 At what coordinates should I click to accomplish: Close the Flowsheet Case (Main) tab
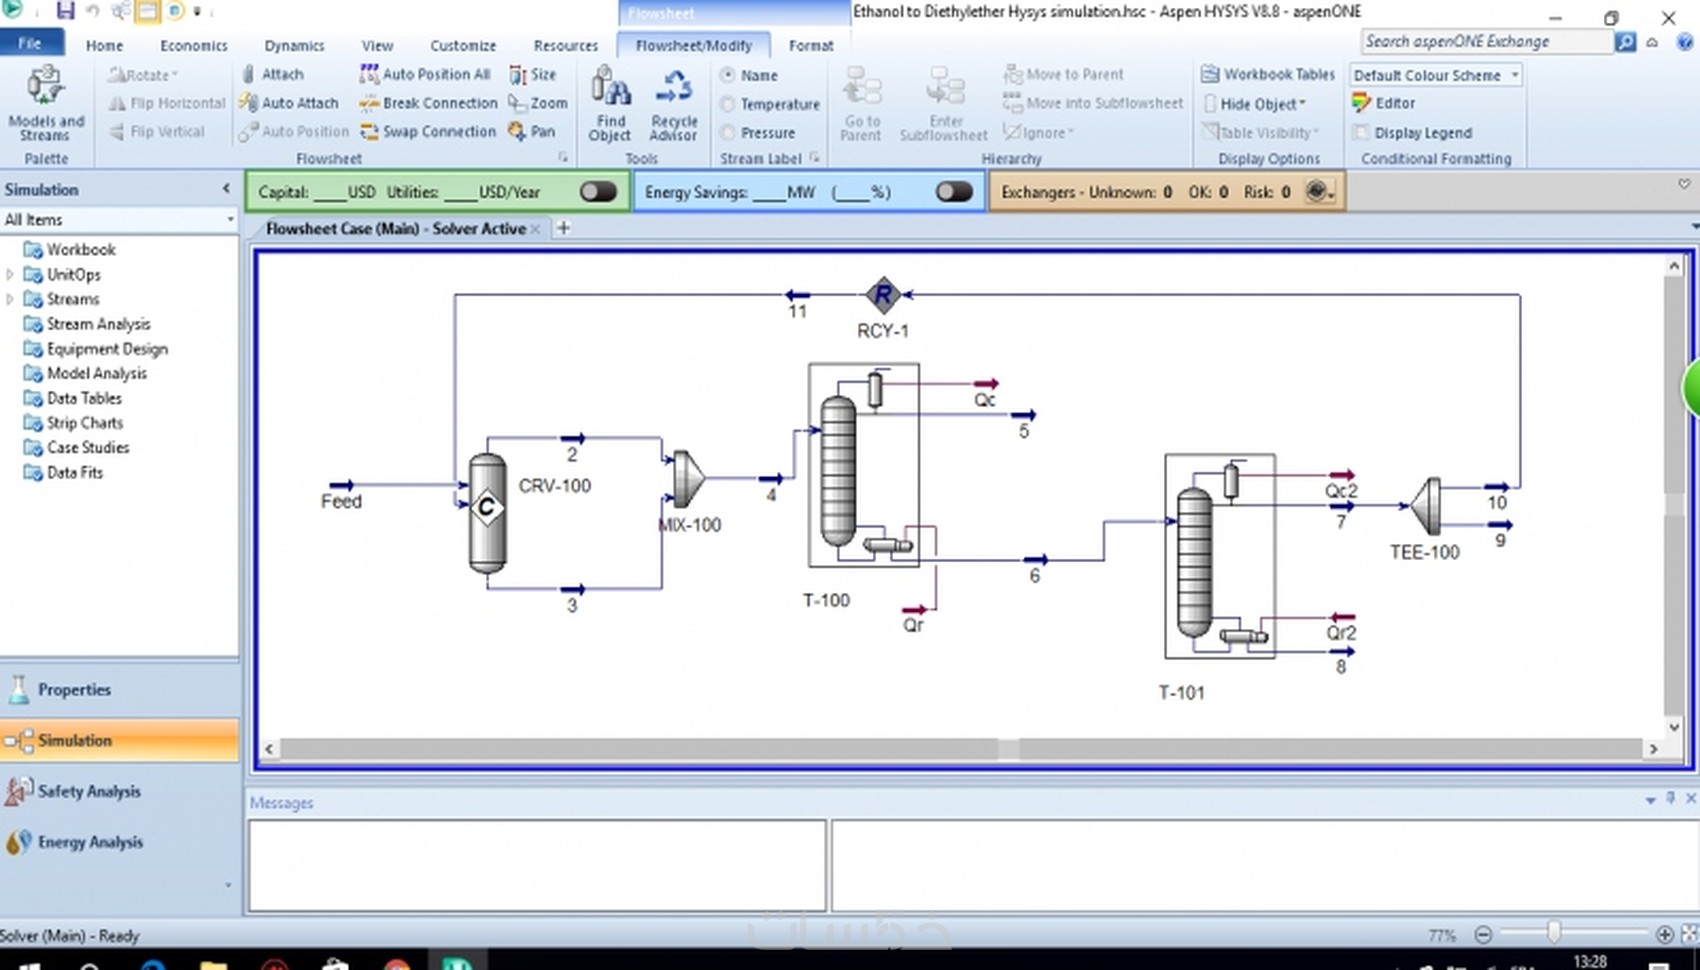coord(535,229)
